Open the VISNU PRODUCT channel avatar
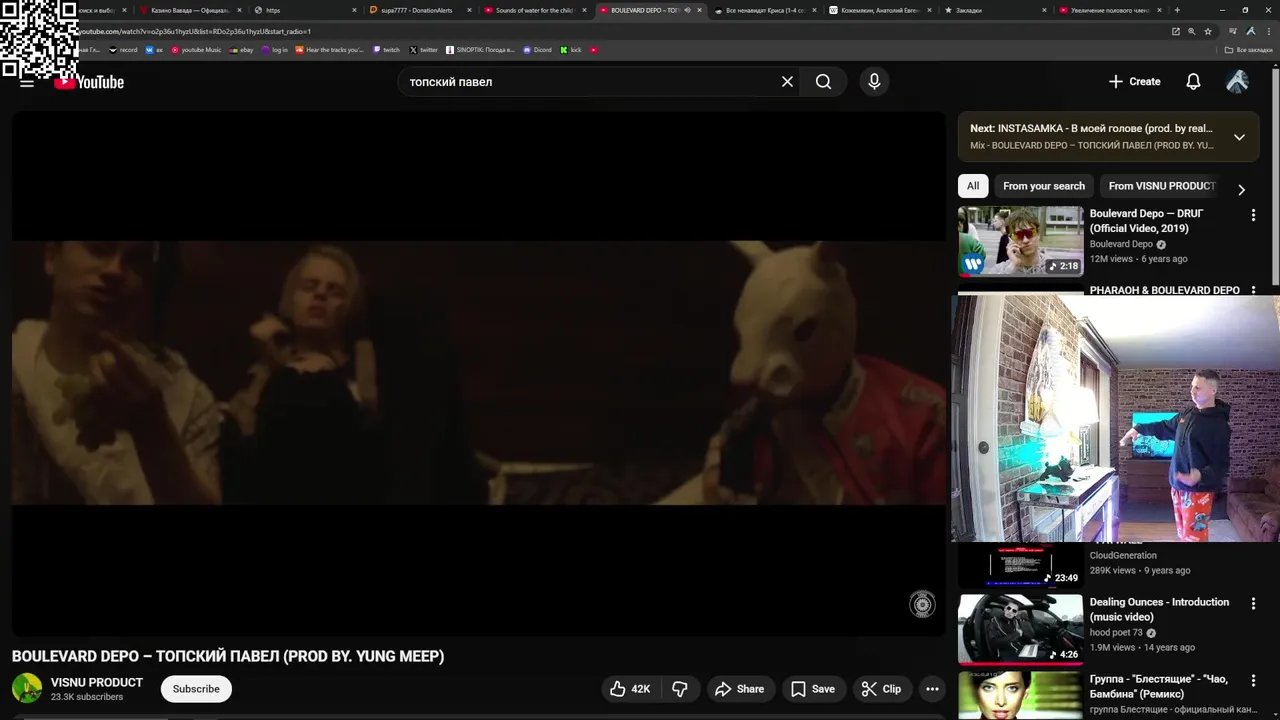Image resolution: width=1280 pixels, height=720 pixels. (27, 689)
